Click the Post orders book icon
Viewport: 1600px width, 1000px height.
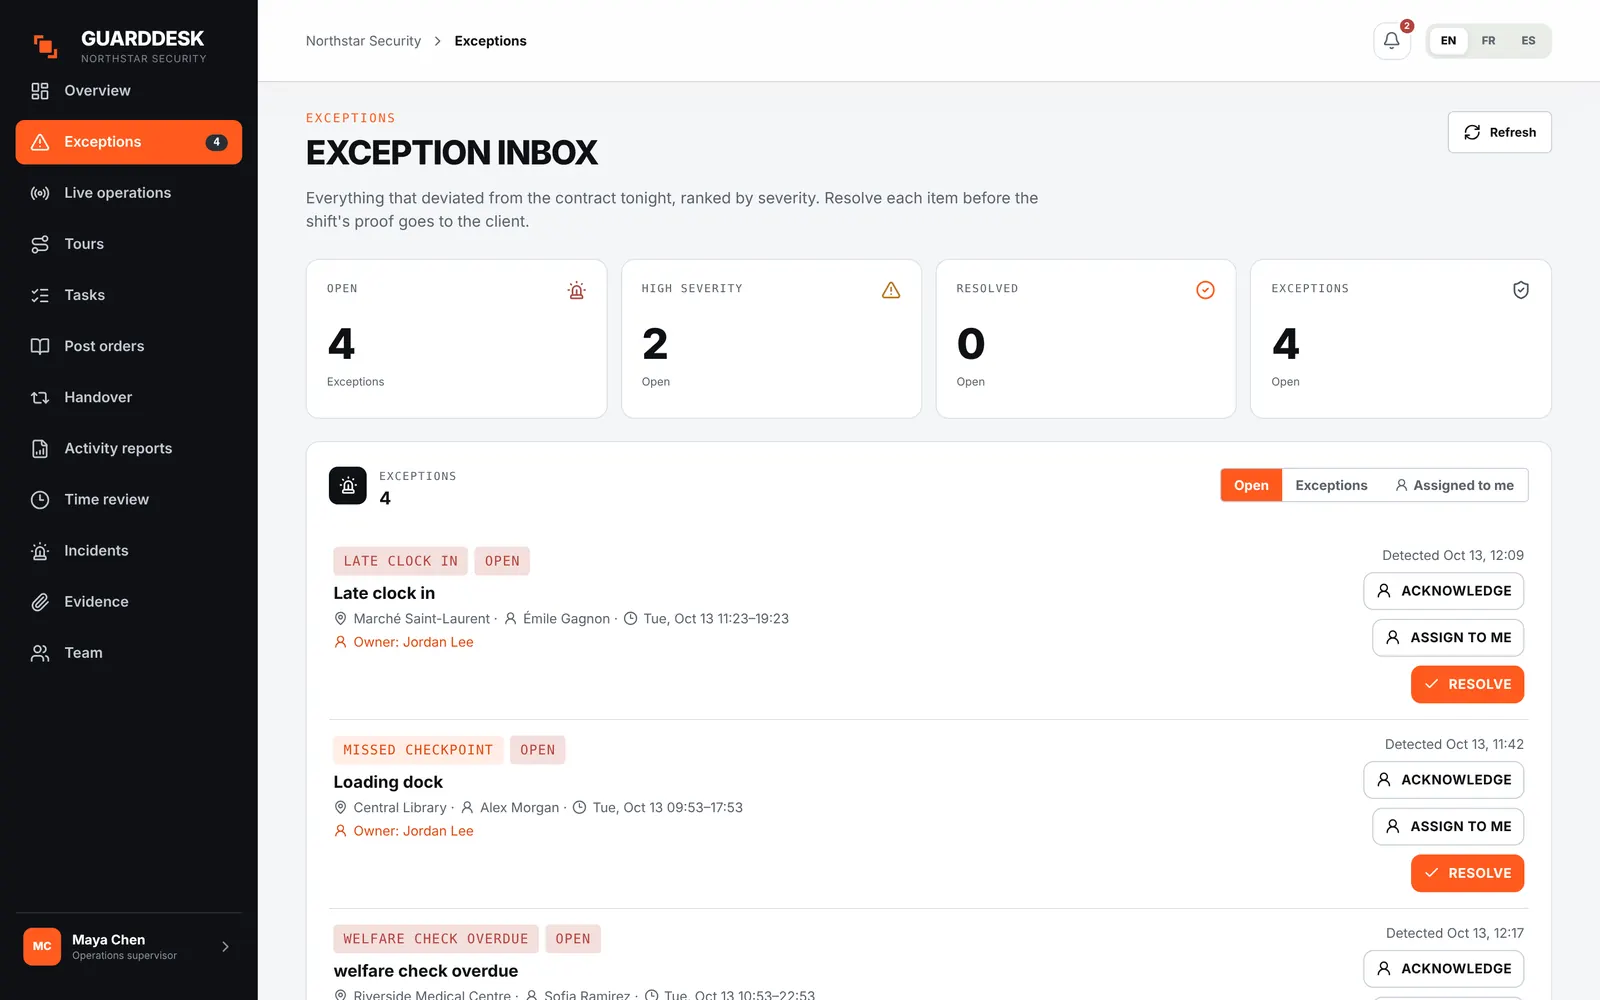pyautogui.click(x=40, y=346)
